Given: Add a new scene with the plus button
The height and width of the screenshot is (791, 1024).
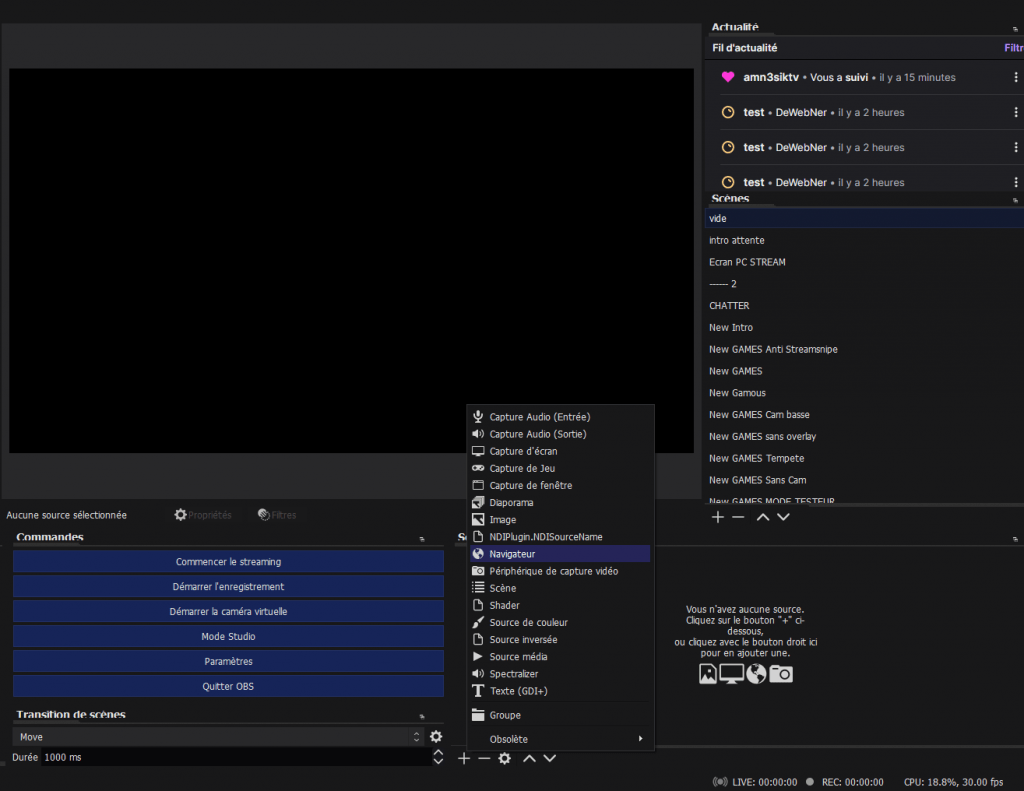Looking at the screenshot, I should click(717, 517).
